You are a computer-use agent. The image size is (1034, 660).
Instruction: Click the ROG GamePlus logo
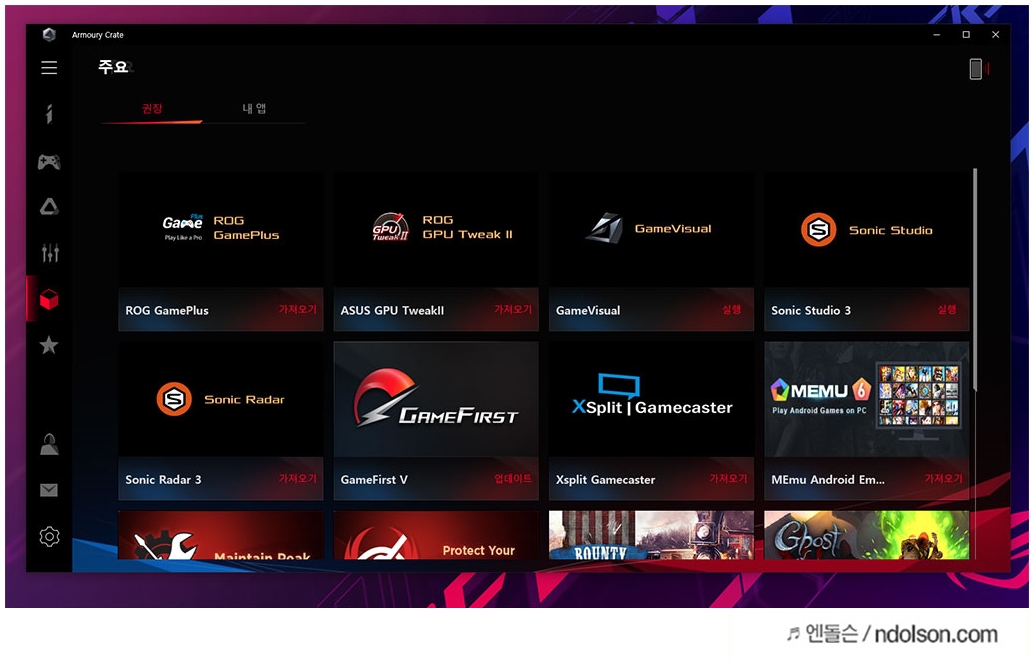tap(183, 227)
